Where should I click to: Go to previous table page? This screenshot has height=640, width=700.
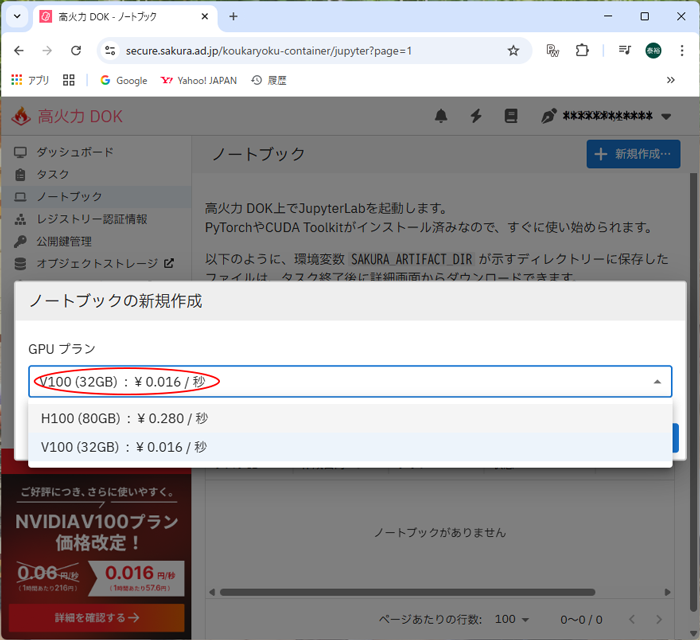pyautogui.click(x=632, y=619)
